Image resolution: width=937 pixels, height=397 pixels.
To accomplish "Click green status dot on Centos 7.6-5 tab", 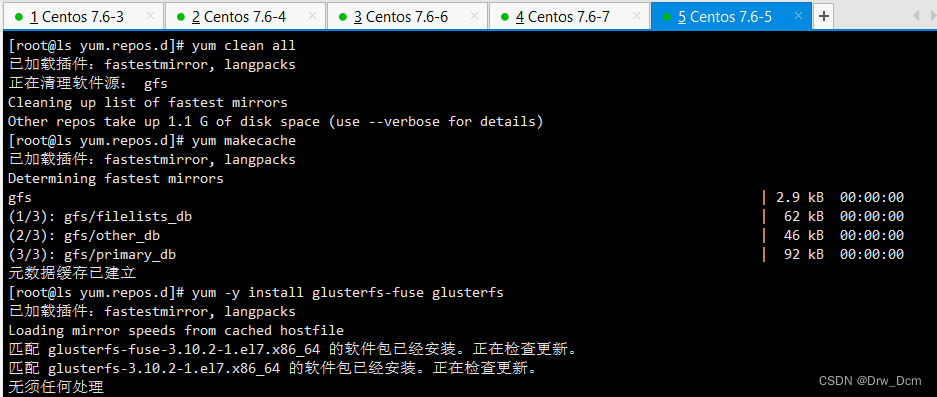I will click(667, 17).
